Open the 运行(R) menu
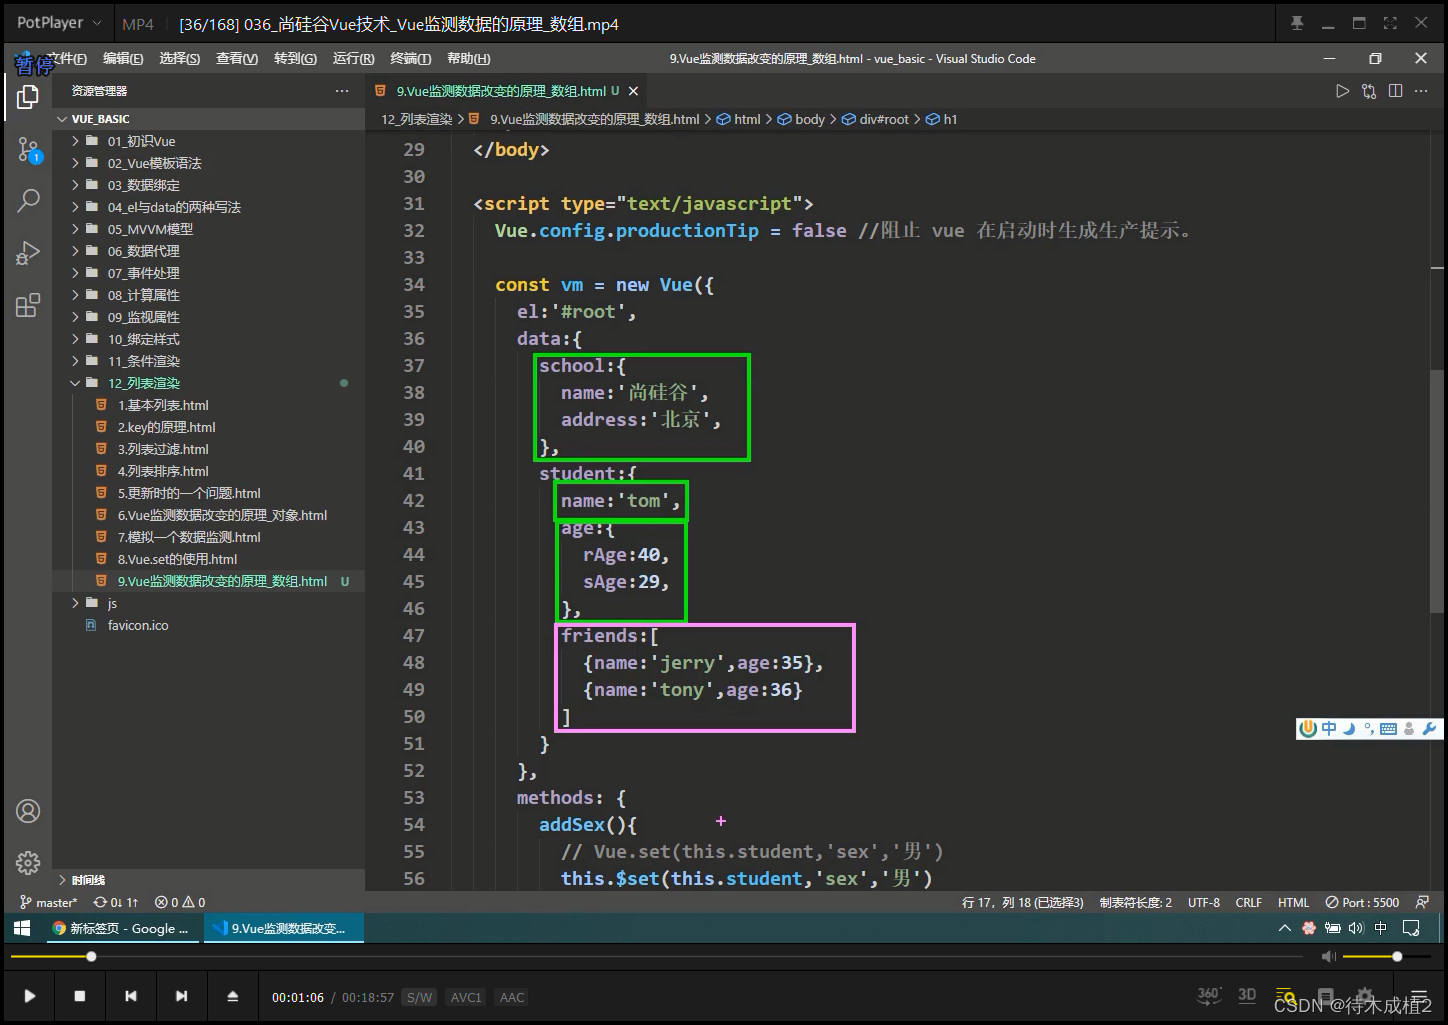The height and width of the screenshot is (1025, 1448). [x=353, y=59]
